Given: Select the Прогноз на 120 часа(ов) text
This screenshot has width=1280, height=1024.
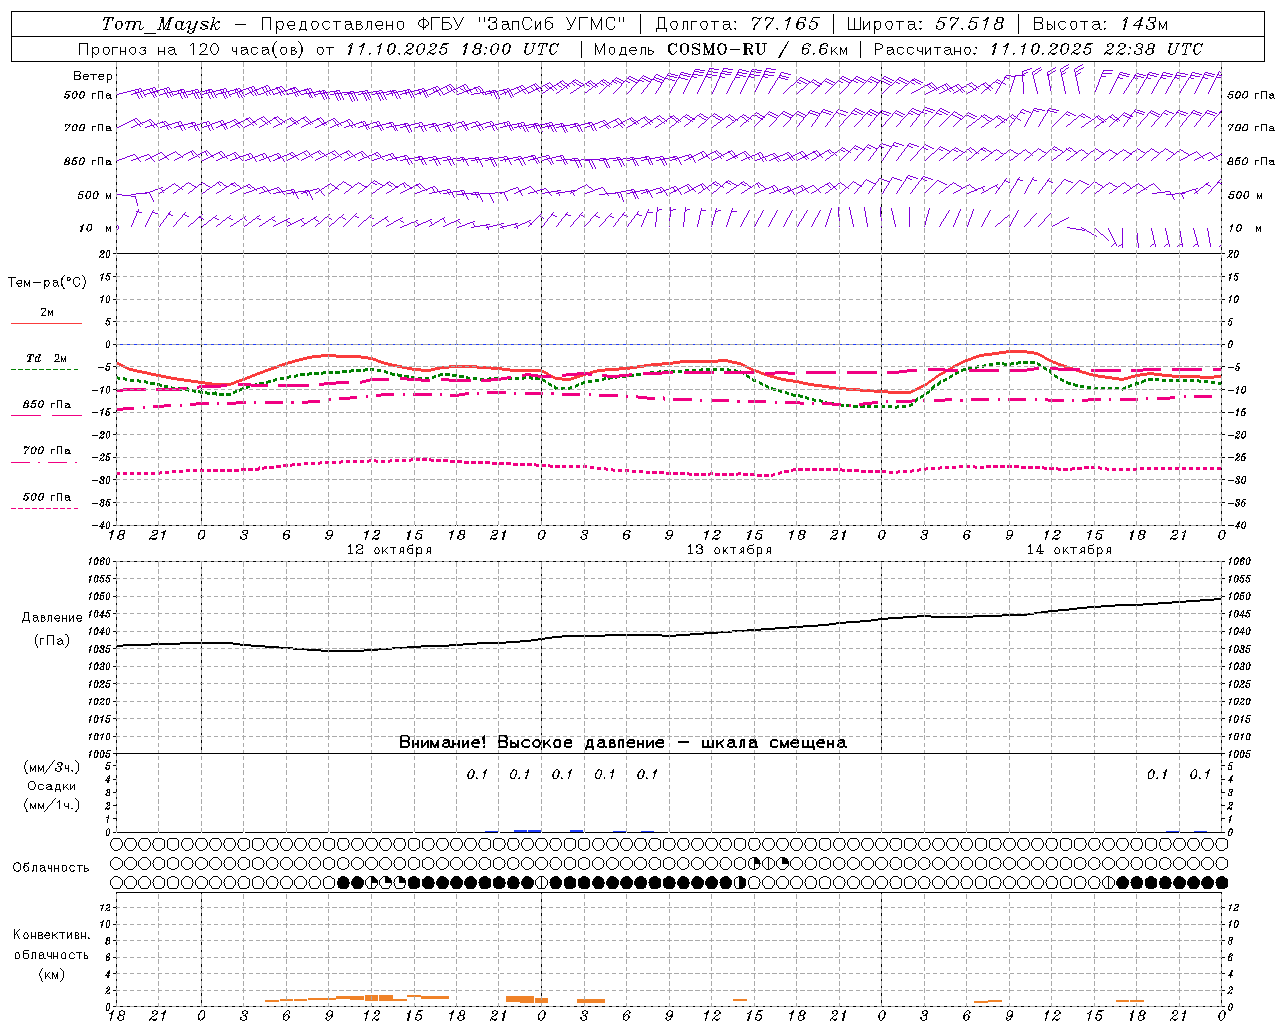Looking at the screenshot, I should (193, 49).
